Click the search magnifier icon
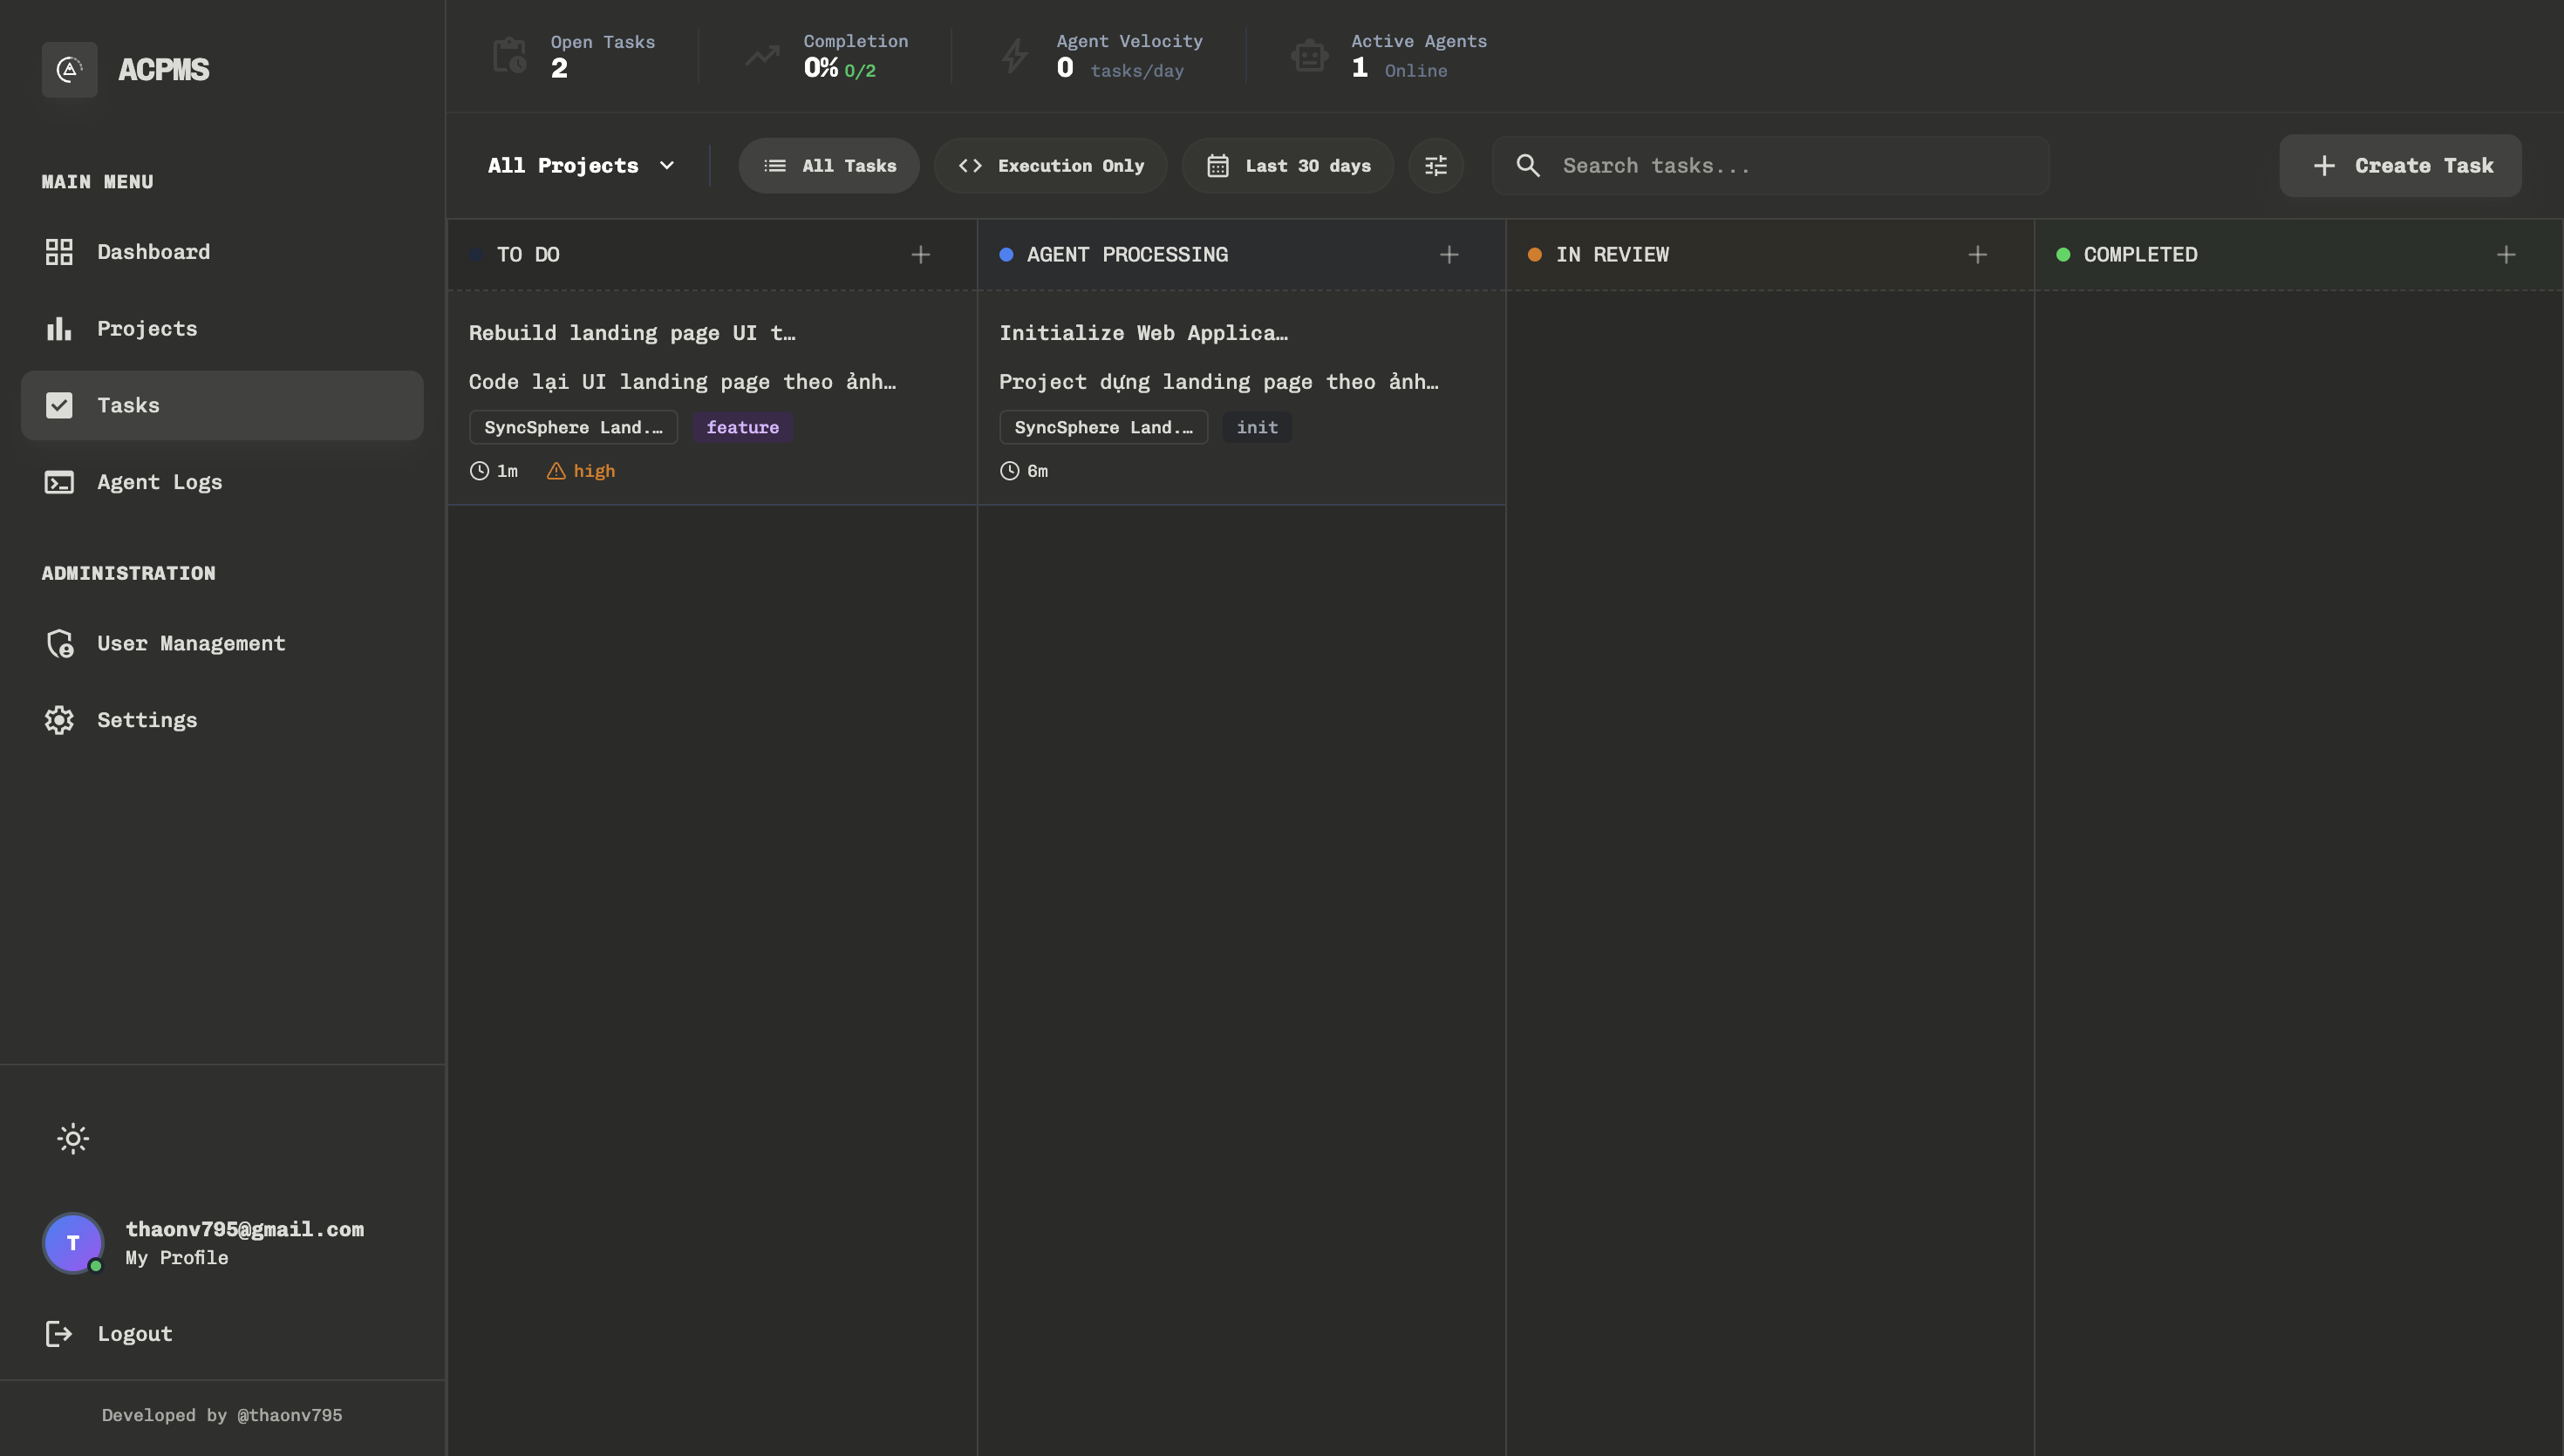 coord(1528,165)
